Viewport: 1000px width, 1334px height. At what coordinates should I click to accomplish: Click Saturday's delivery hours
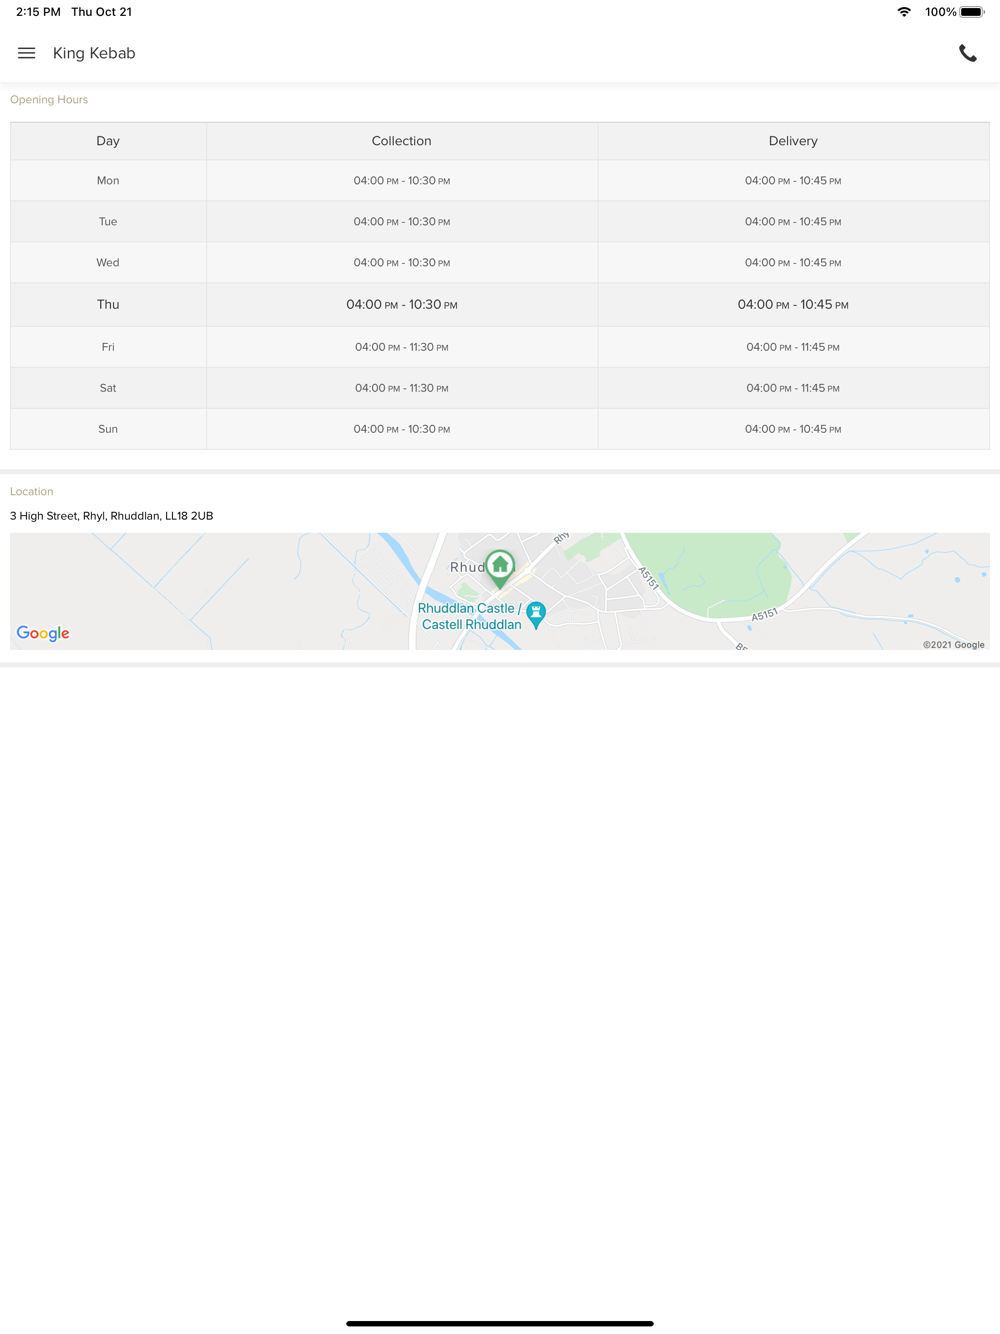(793, 388)
